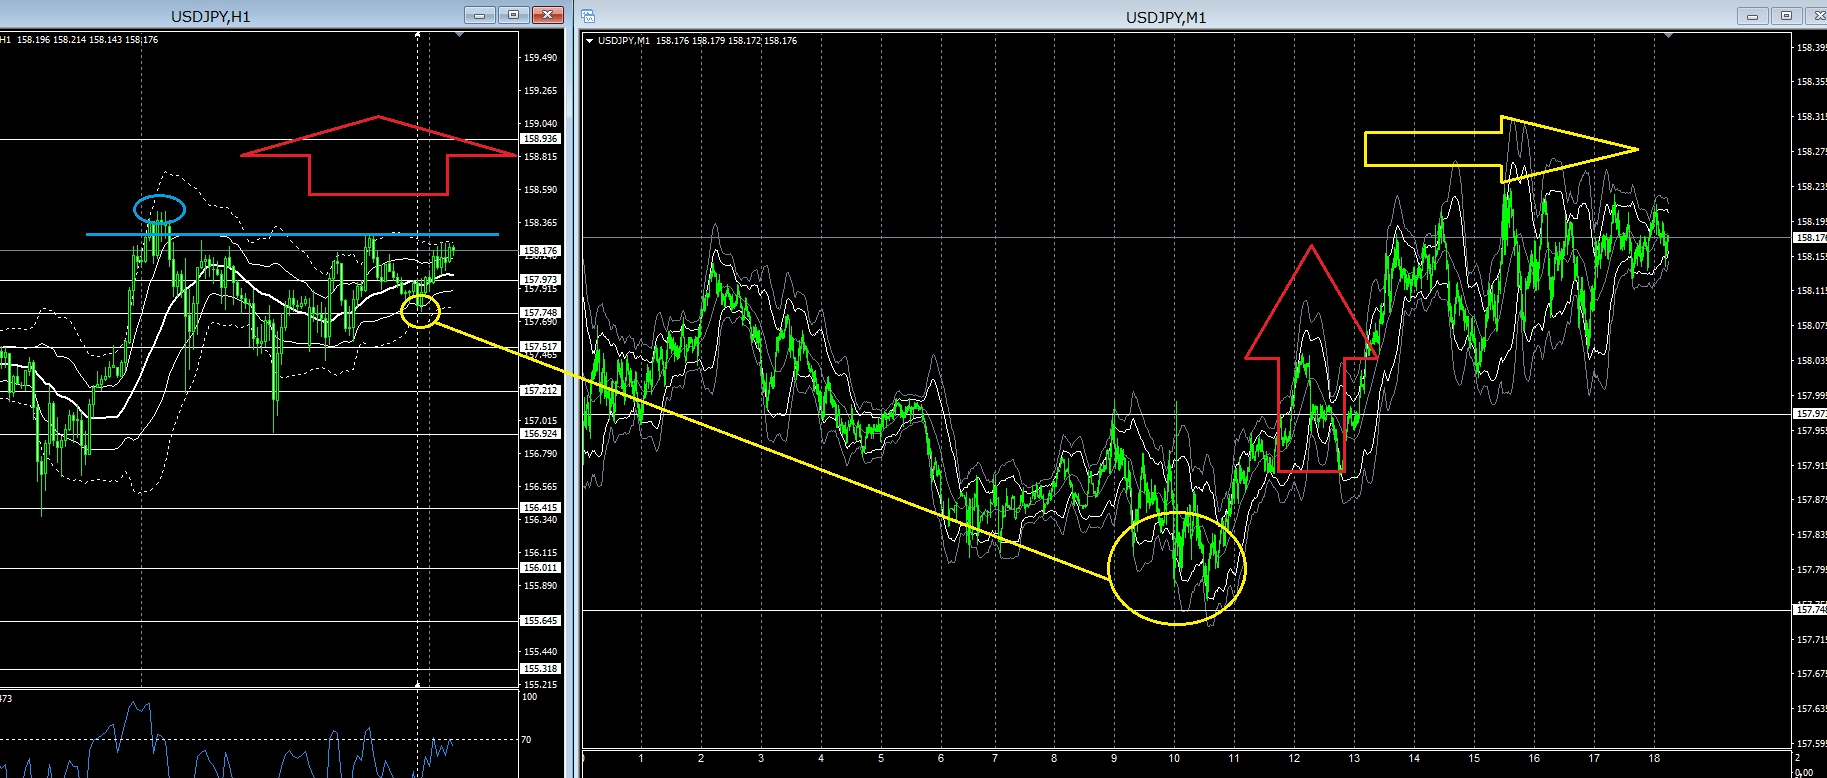
Task: Click the 100 level label in the H1 indicator subwindow
Action: pos(529,697)
